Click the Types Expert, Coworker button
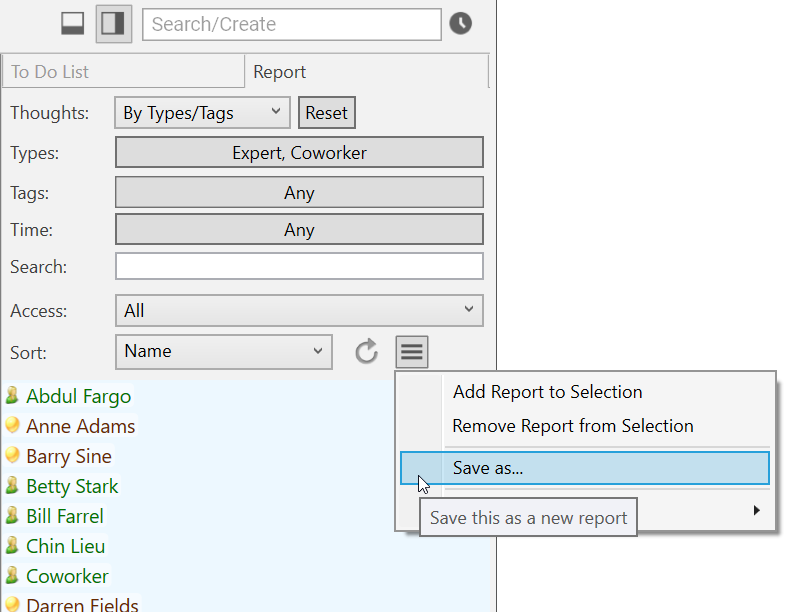The image size is (791, 612). [x=299, y=153]
